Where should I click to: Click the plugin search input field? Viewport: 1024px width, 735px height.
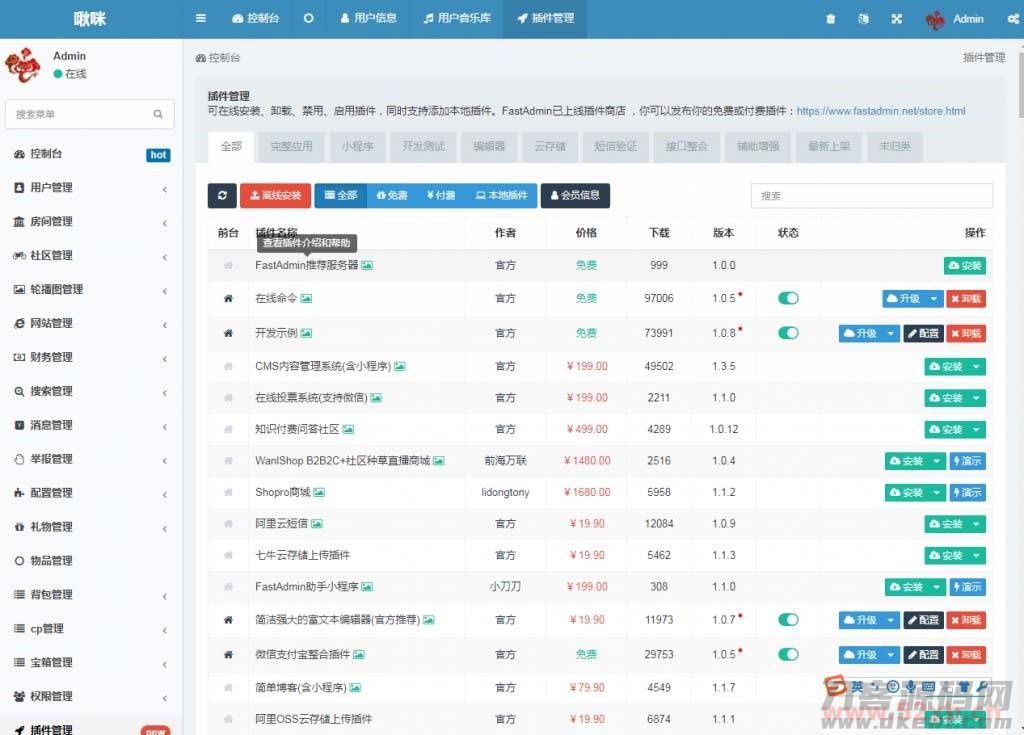[871, 196]
